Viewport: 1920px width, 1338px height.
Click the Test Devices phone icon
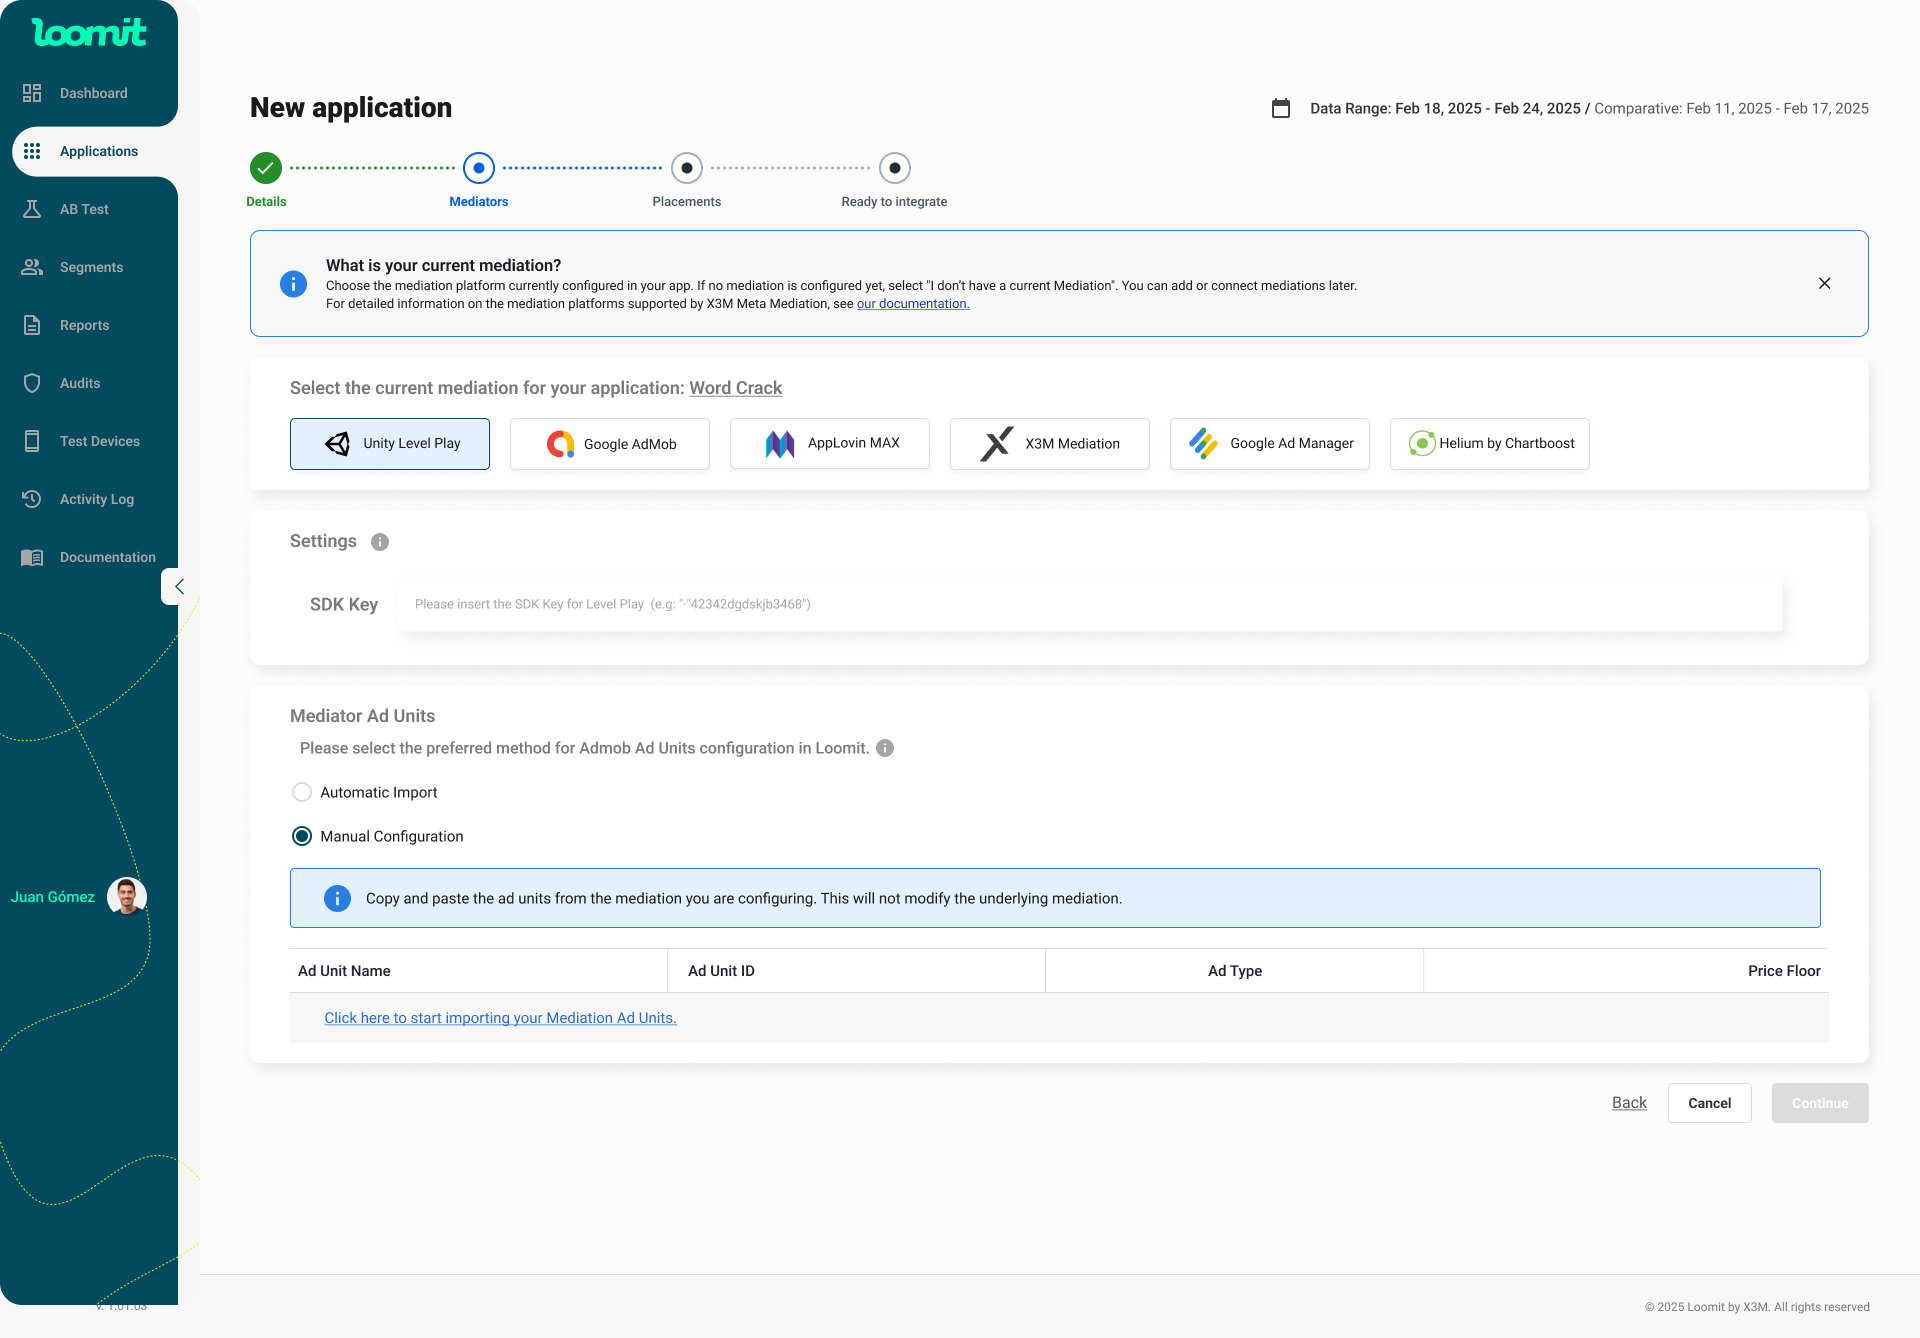click(x=32, y=441)
